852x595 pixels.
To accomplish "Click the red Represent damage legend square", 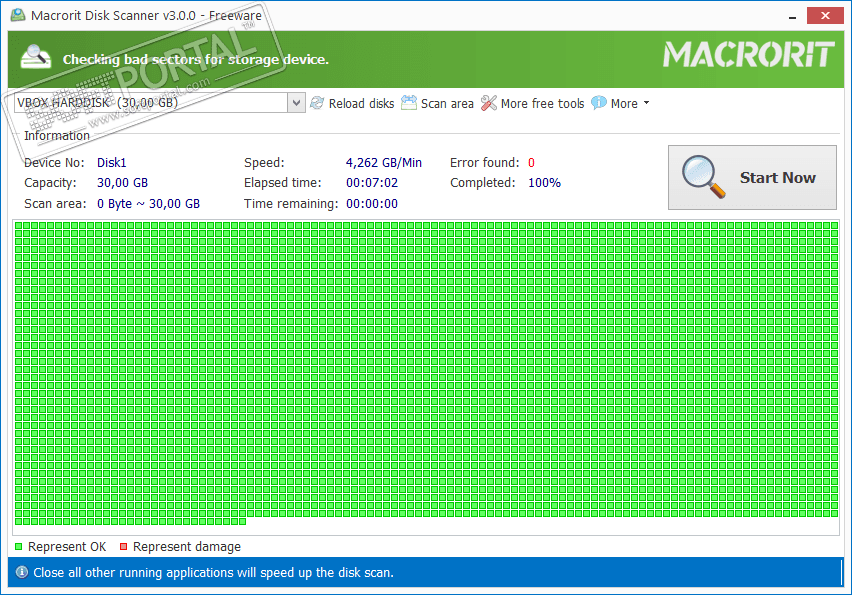I will click(123, 547).
